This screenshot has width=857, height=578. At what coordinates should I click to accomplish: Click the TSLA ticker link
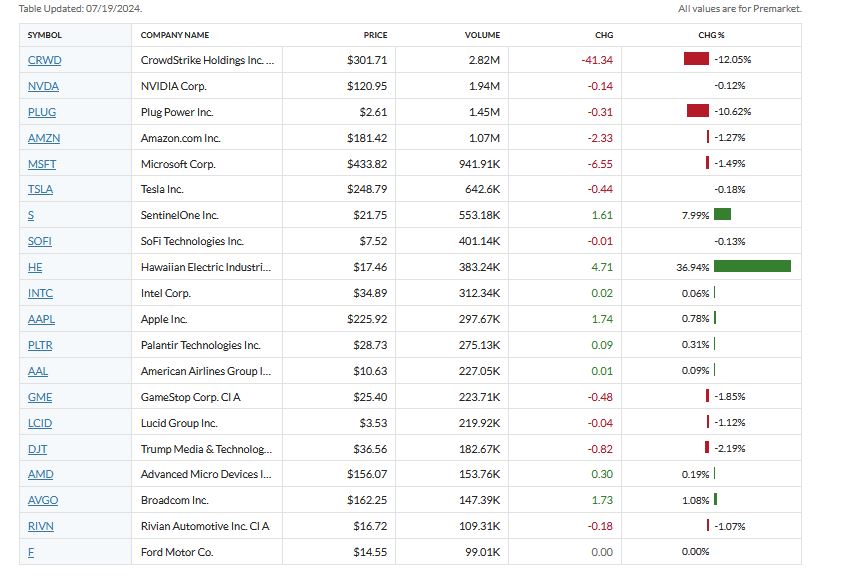coord(41,189)
